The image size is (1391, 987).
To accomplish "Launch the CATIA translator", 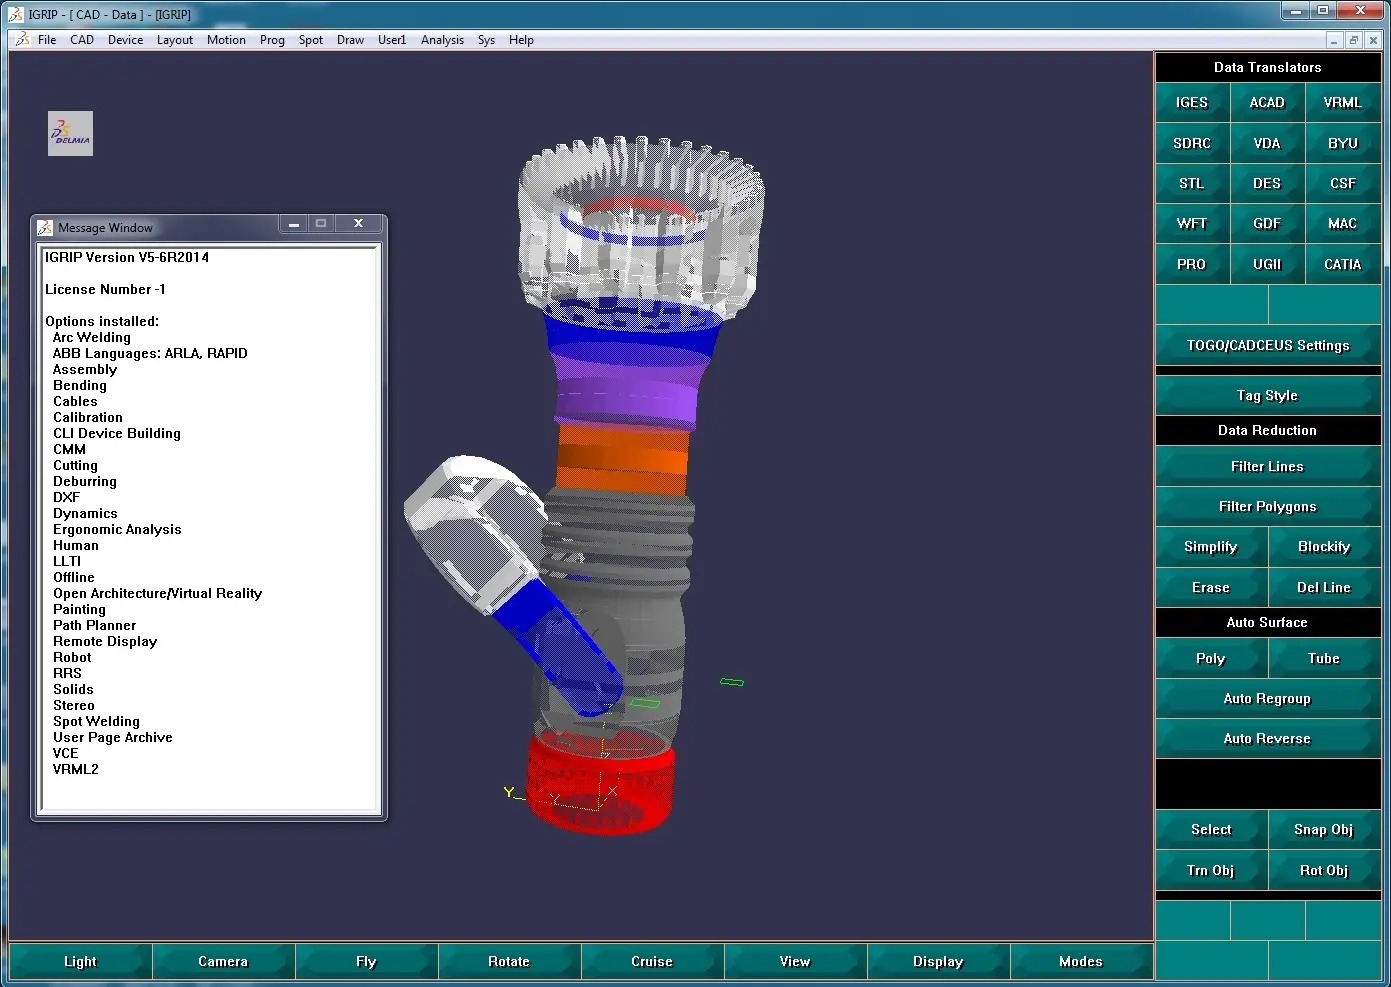I will pyautogui.click(x=1343, y=265).
